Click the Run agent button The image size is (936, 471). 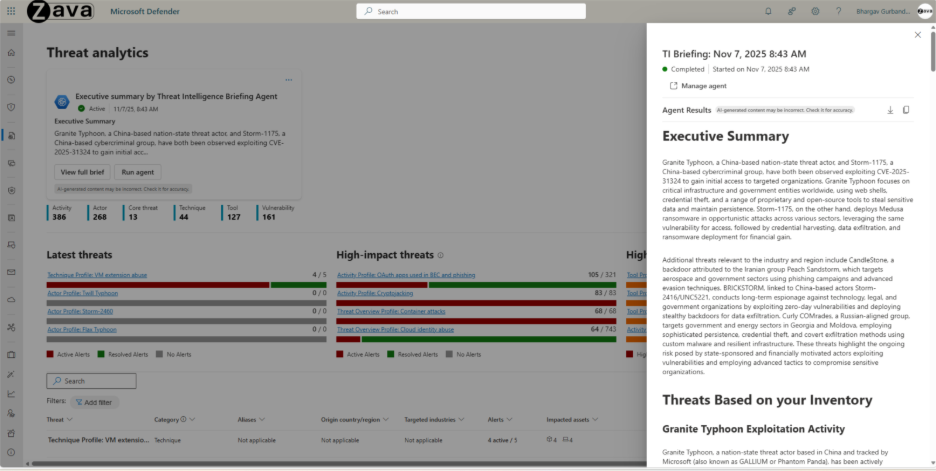138,172
